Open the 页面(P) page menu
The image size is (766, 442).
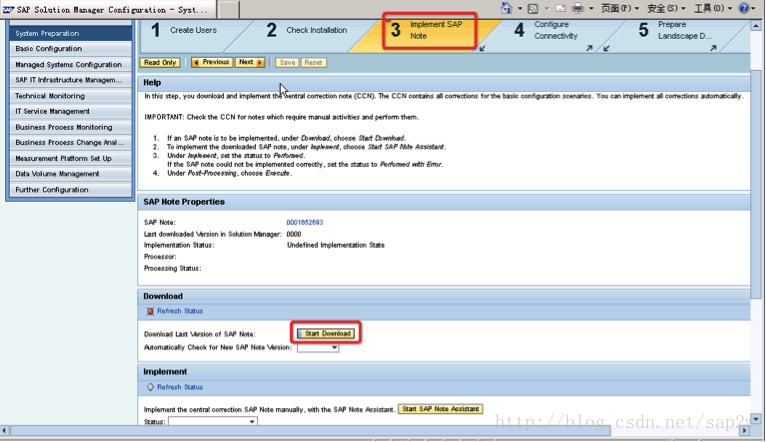coord(620,8)
